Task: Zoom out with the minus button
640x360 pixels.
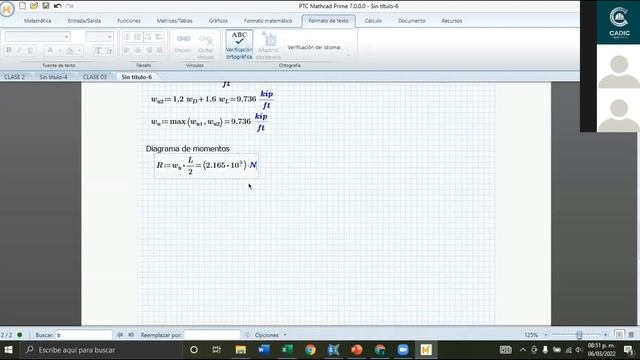Action: [546, 335]
